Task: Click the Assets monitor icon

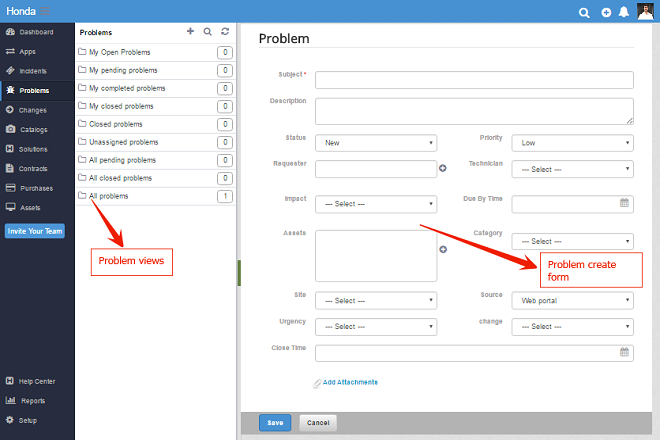Action: 11,207
